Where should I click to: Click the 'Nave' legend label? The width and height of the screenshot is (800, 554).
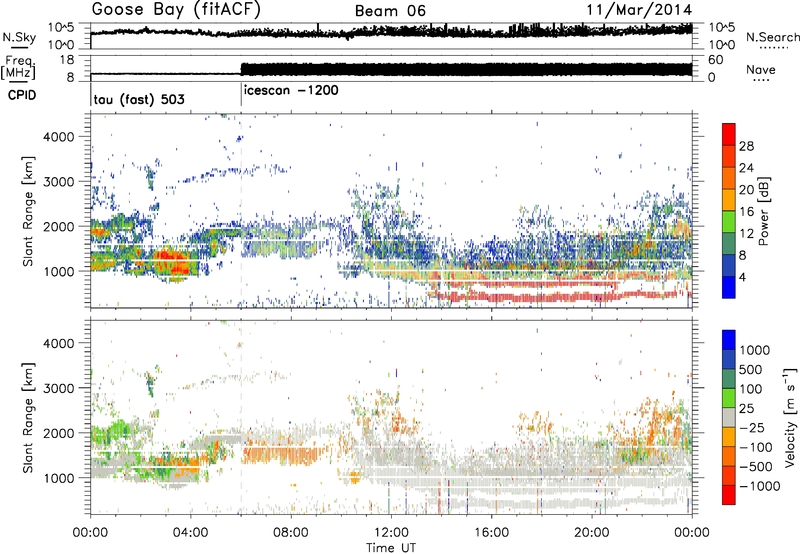click(x=761, y=70)
